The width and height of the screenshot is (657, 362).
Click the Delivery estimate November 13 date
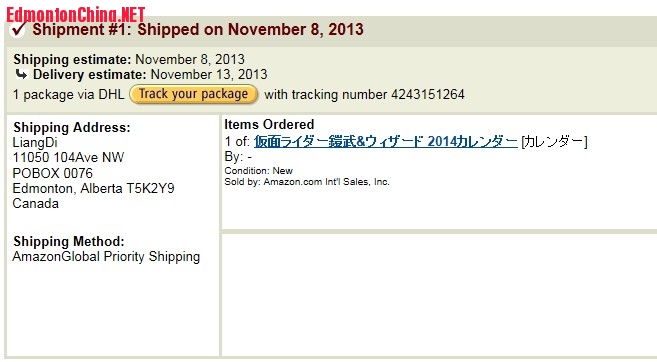(209, 75)
